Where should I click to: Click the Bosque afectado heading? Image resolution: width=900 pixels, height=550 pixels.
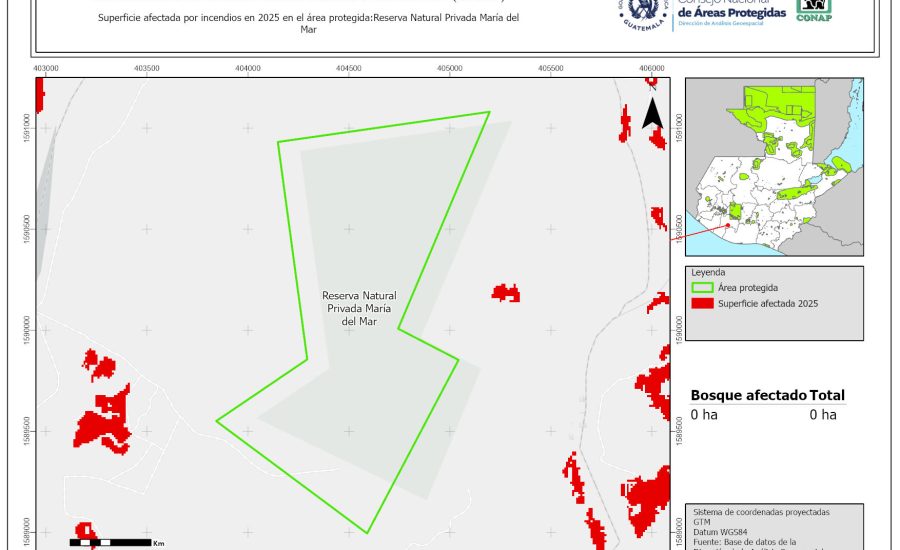[x=748, y=395]
